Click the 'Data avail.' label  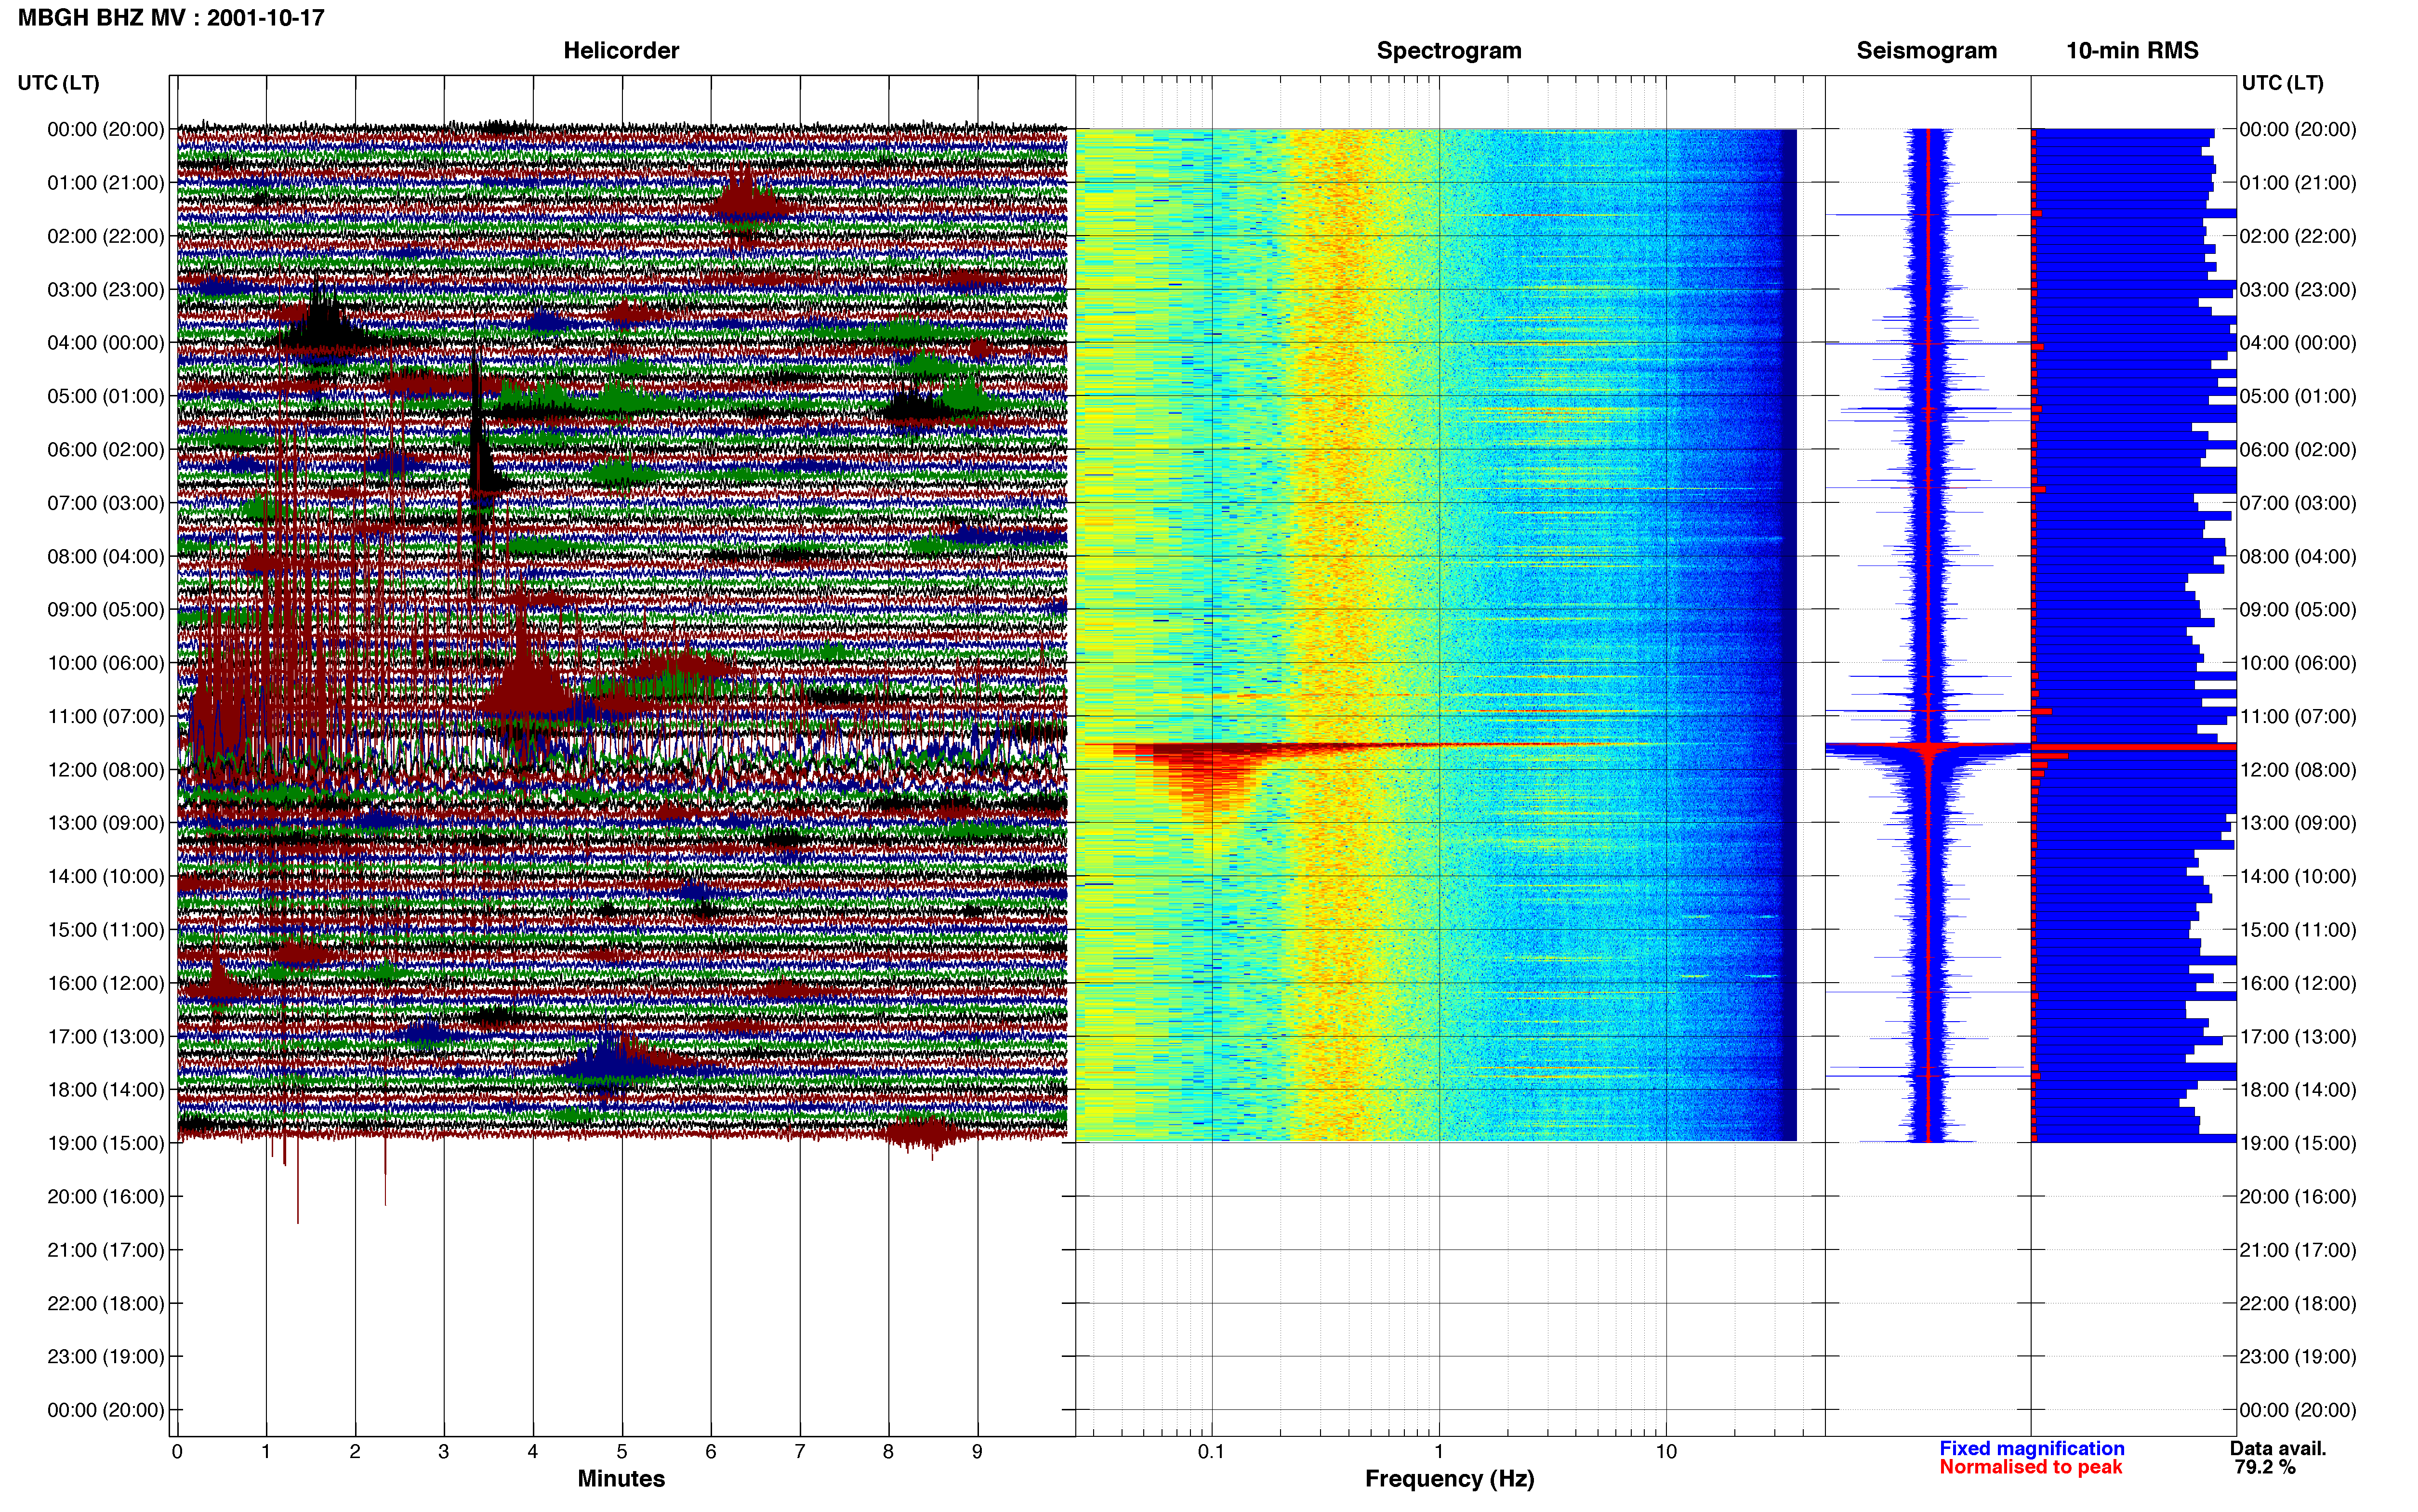point(2278,1448)
